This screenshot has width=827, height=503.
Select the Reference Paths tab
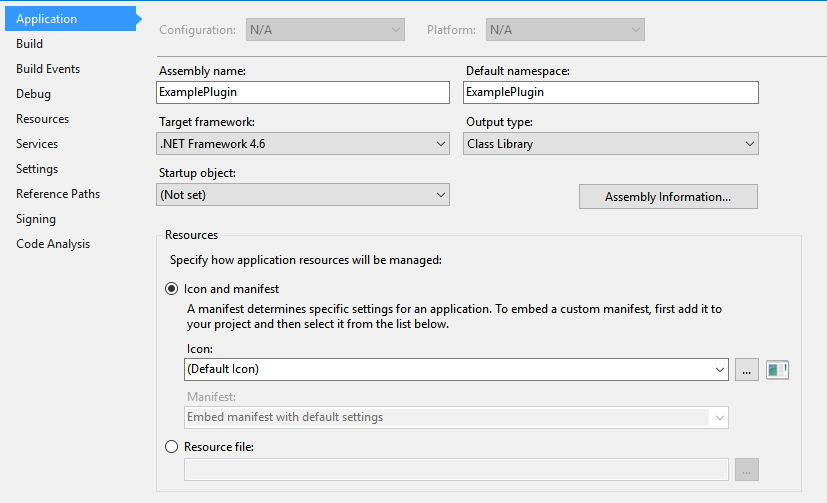point(58,194)
